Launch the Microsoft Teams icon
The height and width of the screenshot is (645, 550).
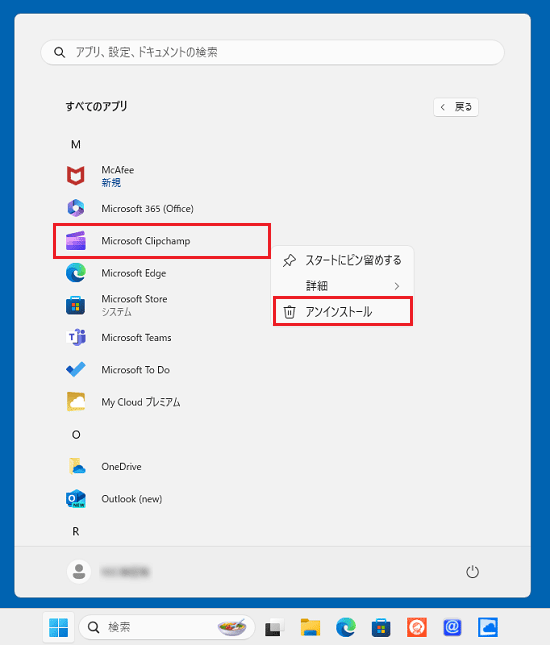[76, 337]
